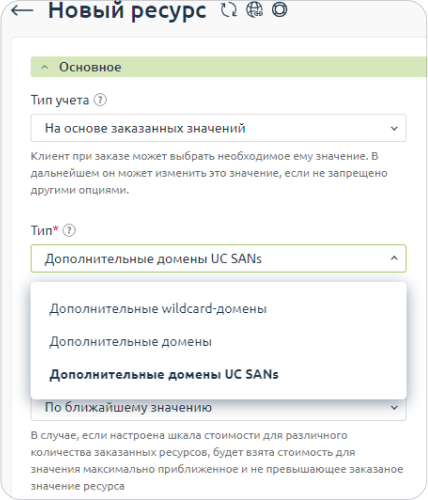Open the Тип учета dropdown

[218, 128]
